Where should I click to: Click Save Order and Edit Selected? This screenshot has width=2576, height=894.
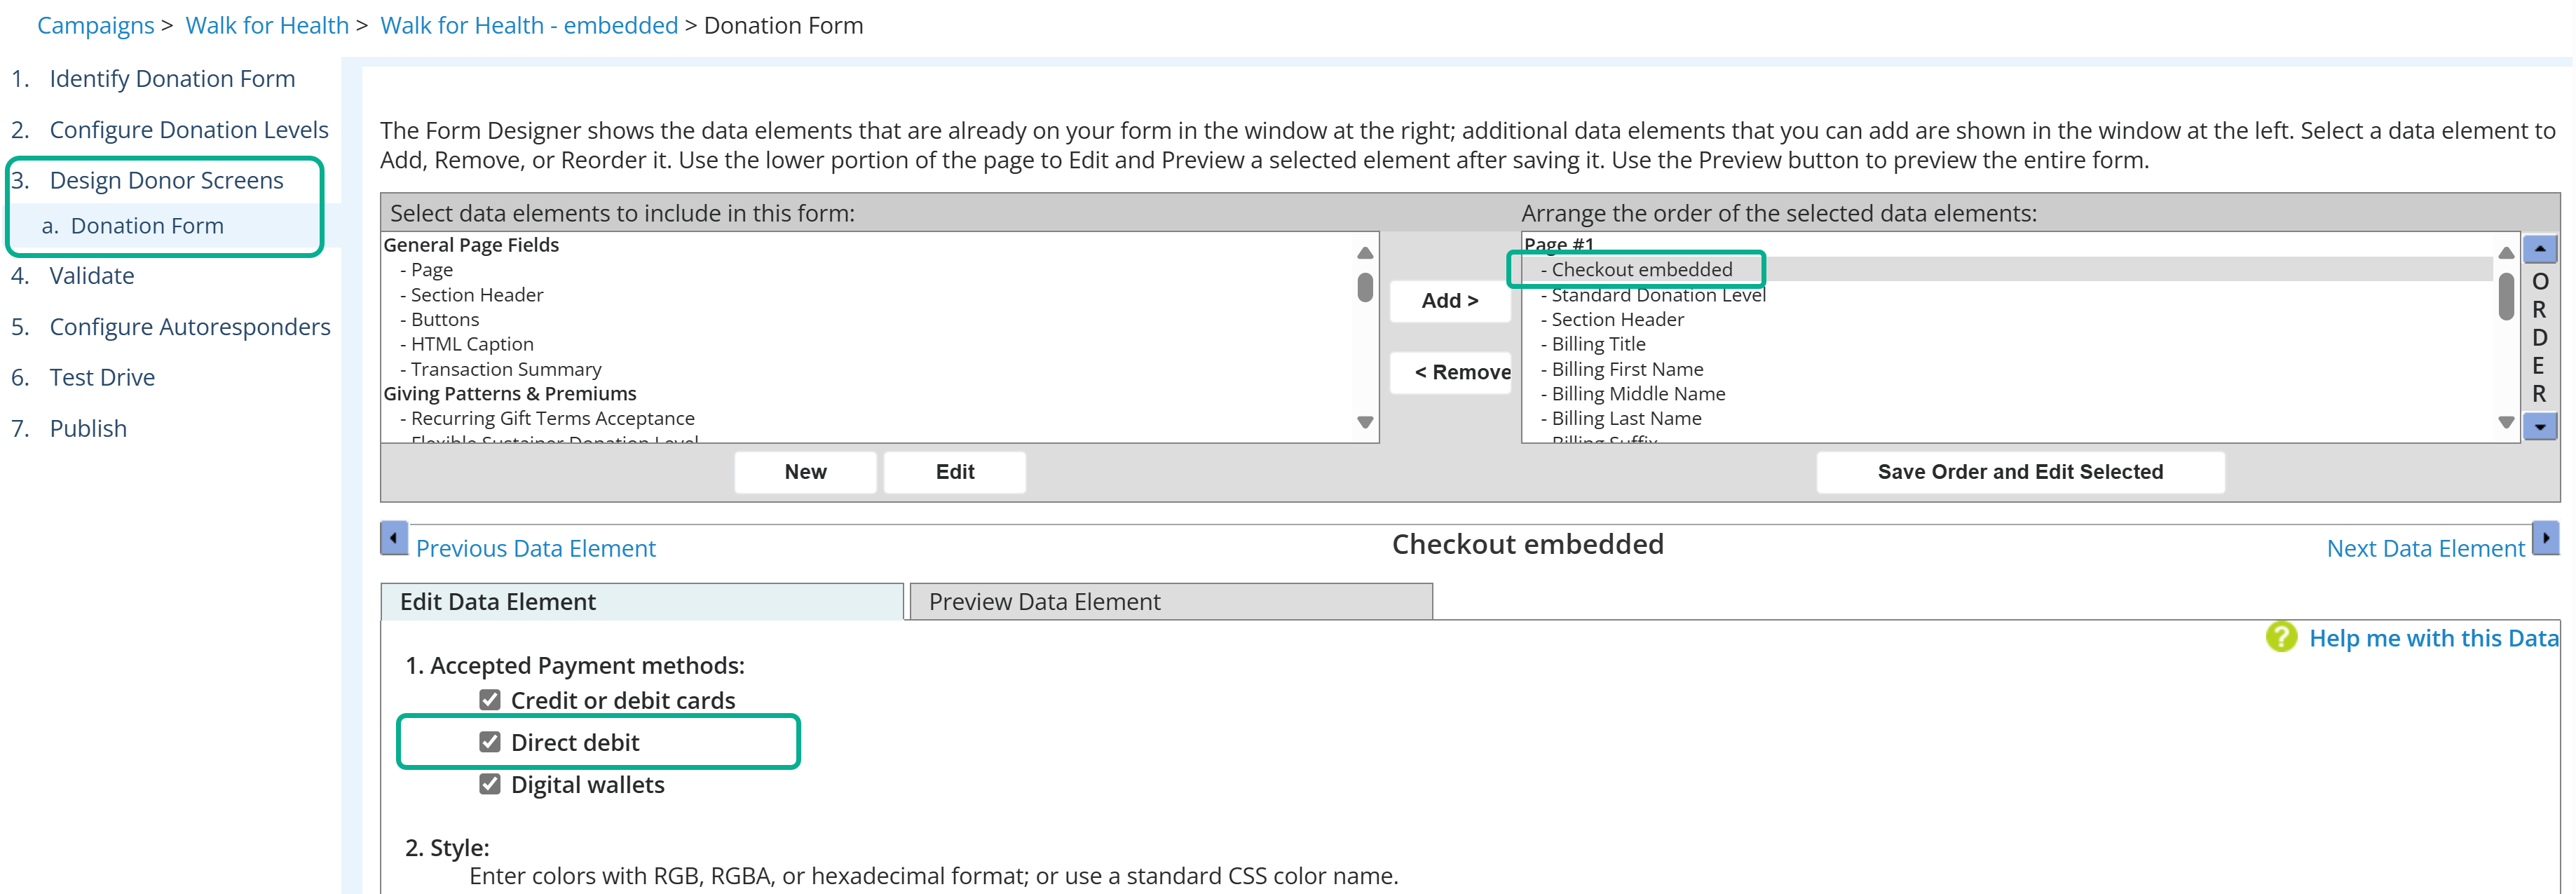pos(2020,472)
